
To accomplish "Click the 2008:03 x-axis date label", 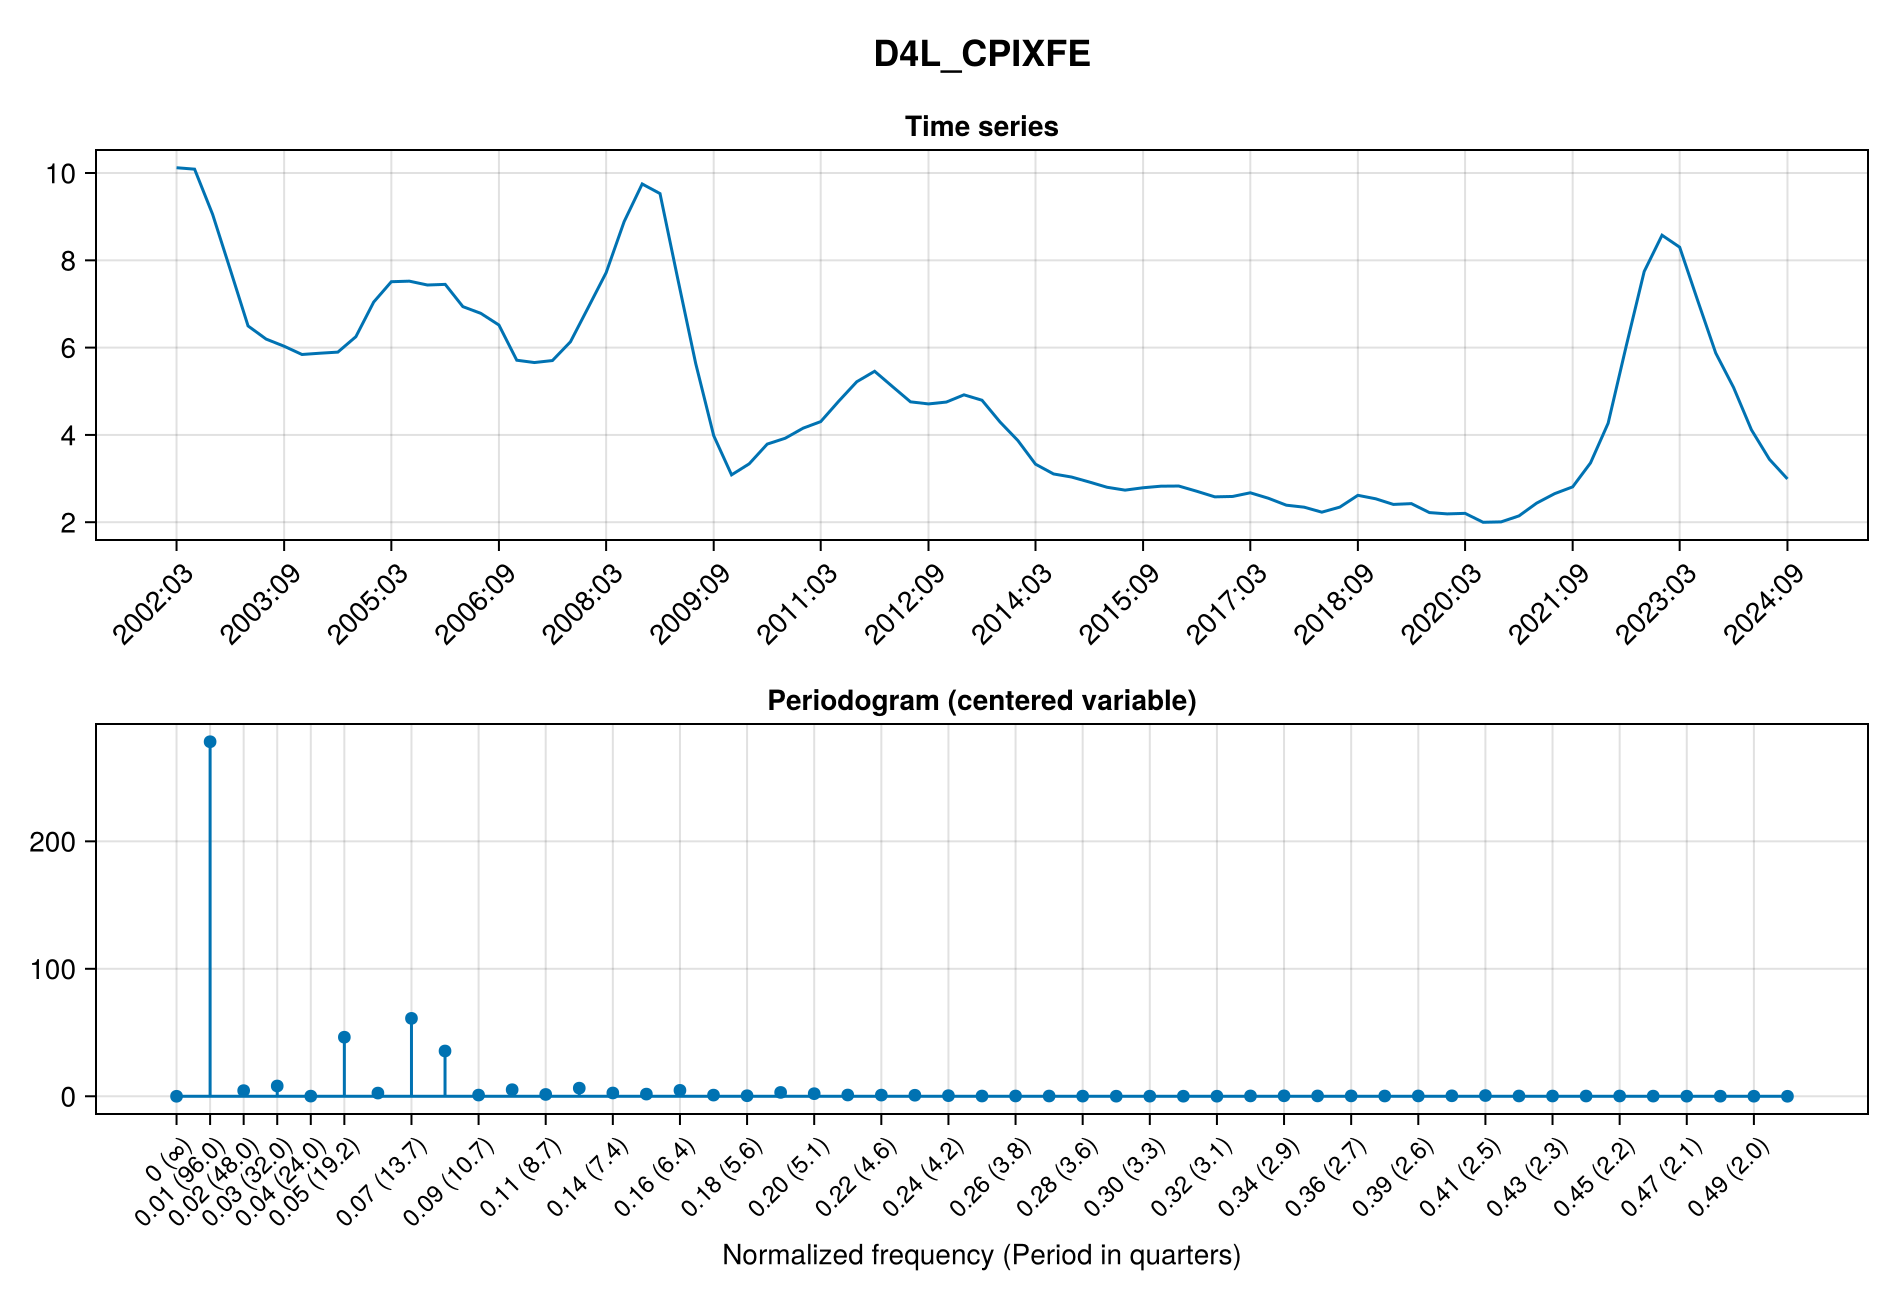I will click(x=582, y=604).
